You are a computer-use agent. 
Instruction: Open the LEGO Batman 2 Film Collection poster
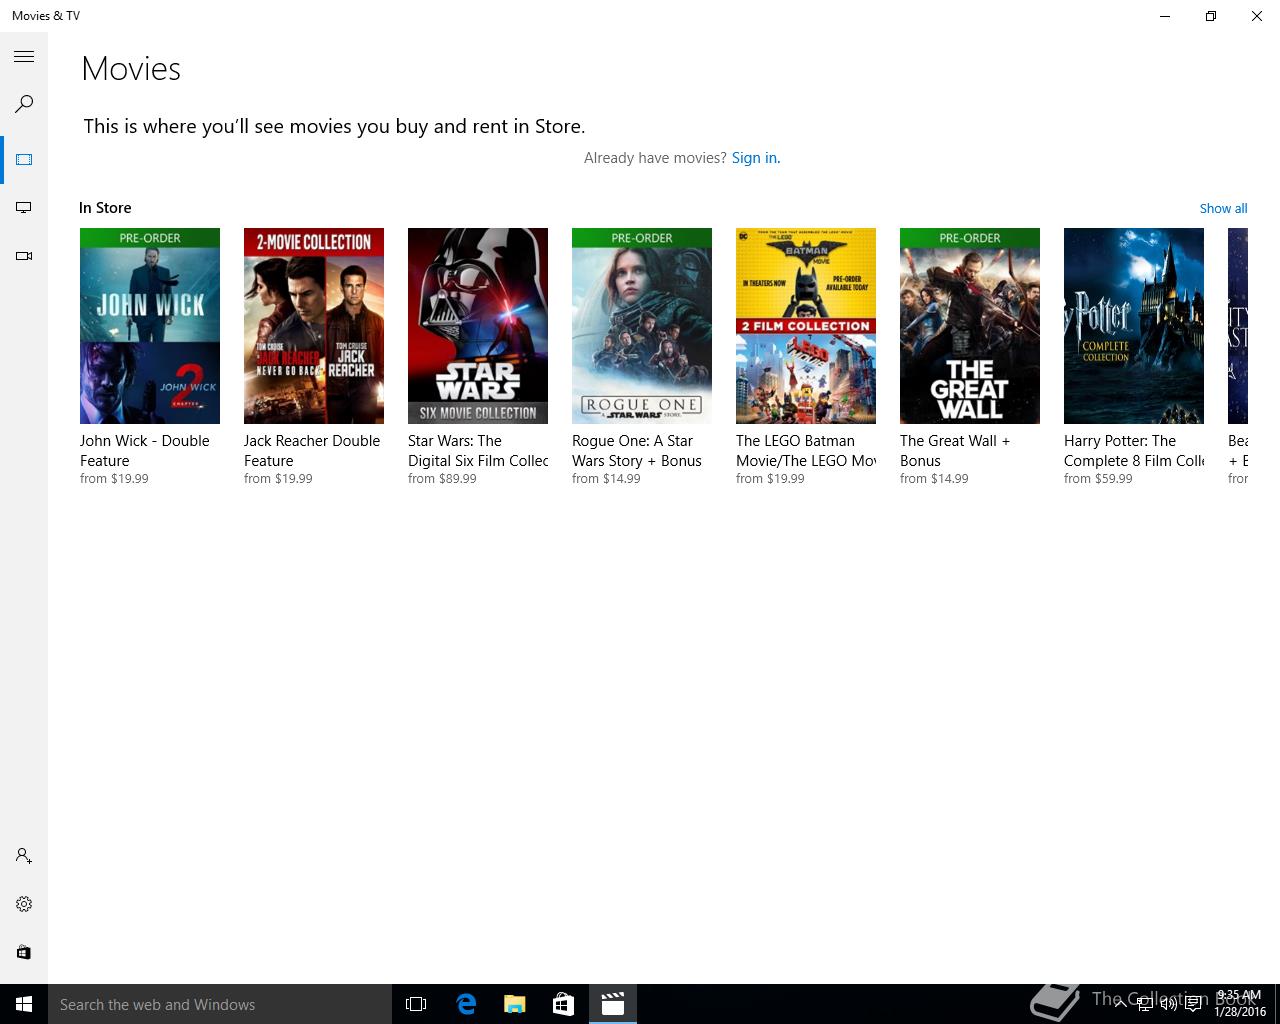[806, 326]
